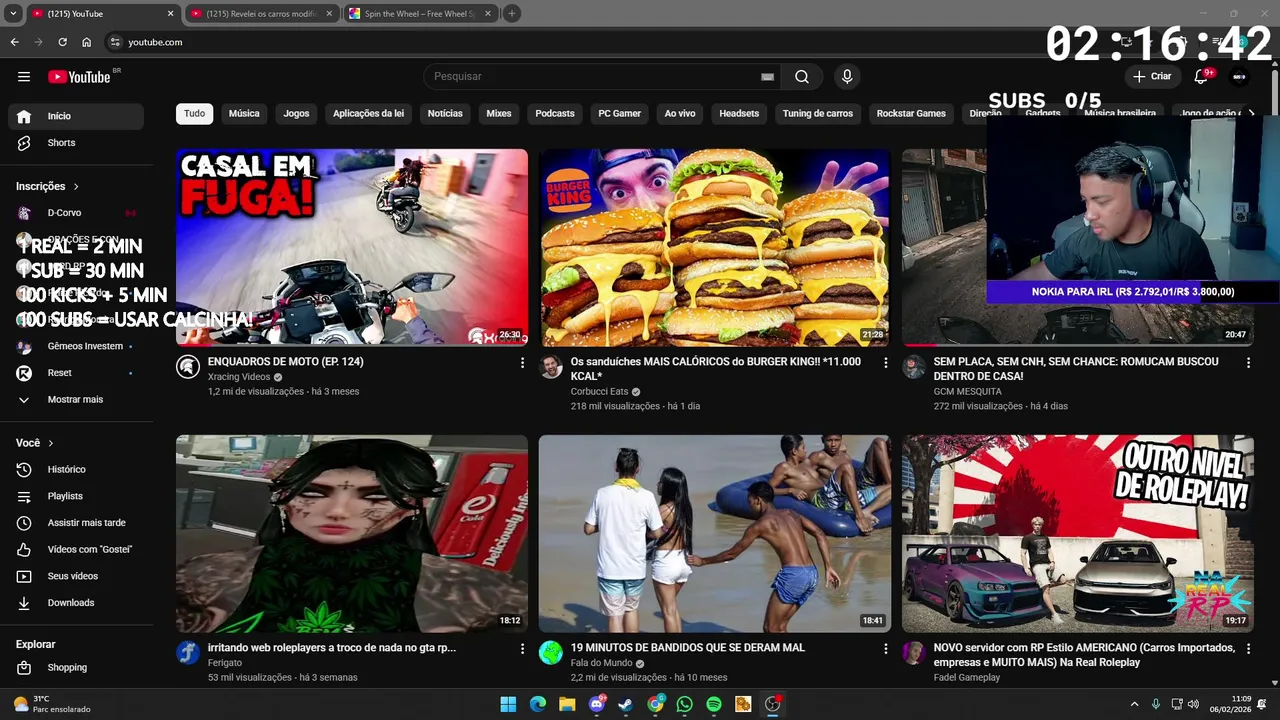
Task: Reload the page
Action: [x=62, y=42]
